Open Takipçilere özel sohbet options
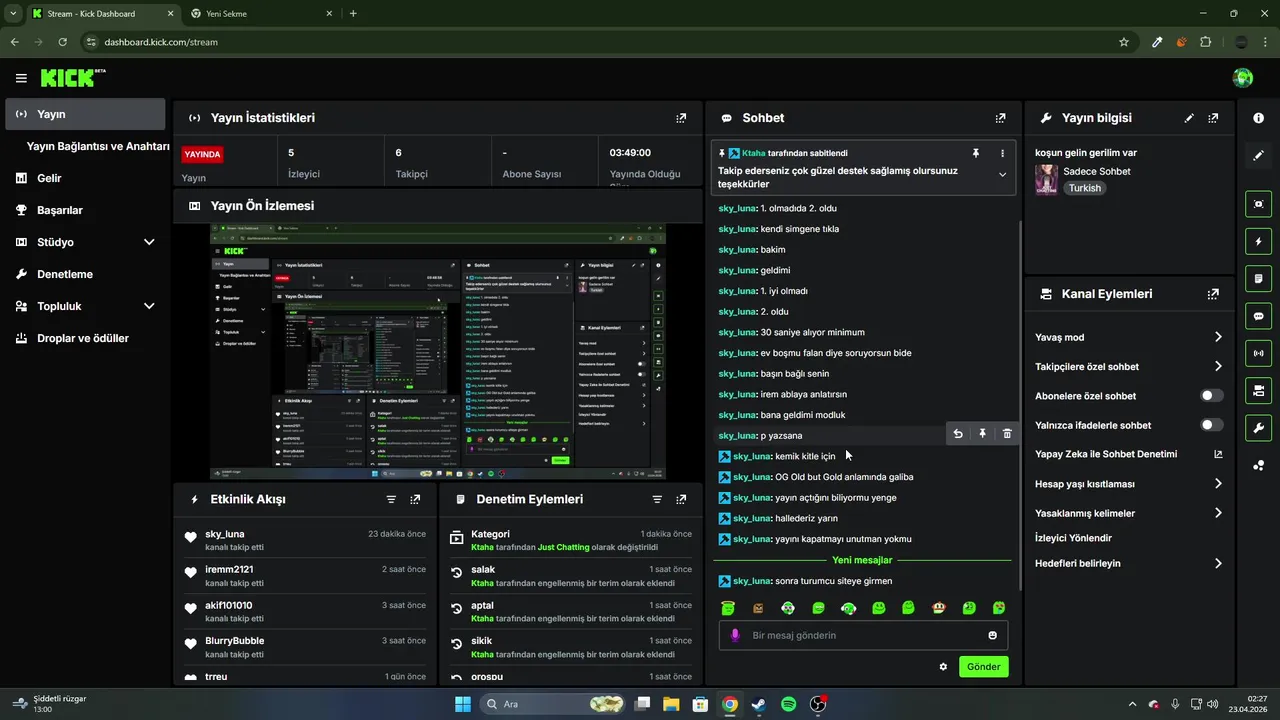1280x720 pixels. [x=1128, y=367]
